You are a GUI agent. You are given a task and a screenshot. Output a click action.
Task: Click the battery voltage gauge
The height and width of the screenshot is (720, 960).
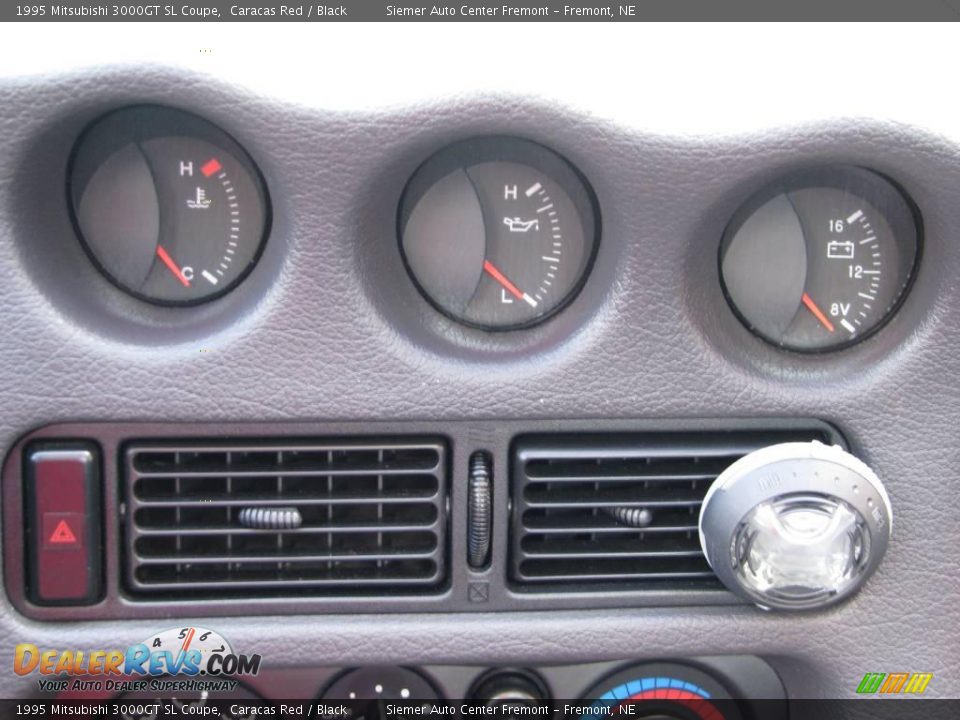(820, 258)
